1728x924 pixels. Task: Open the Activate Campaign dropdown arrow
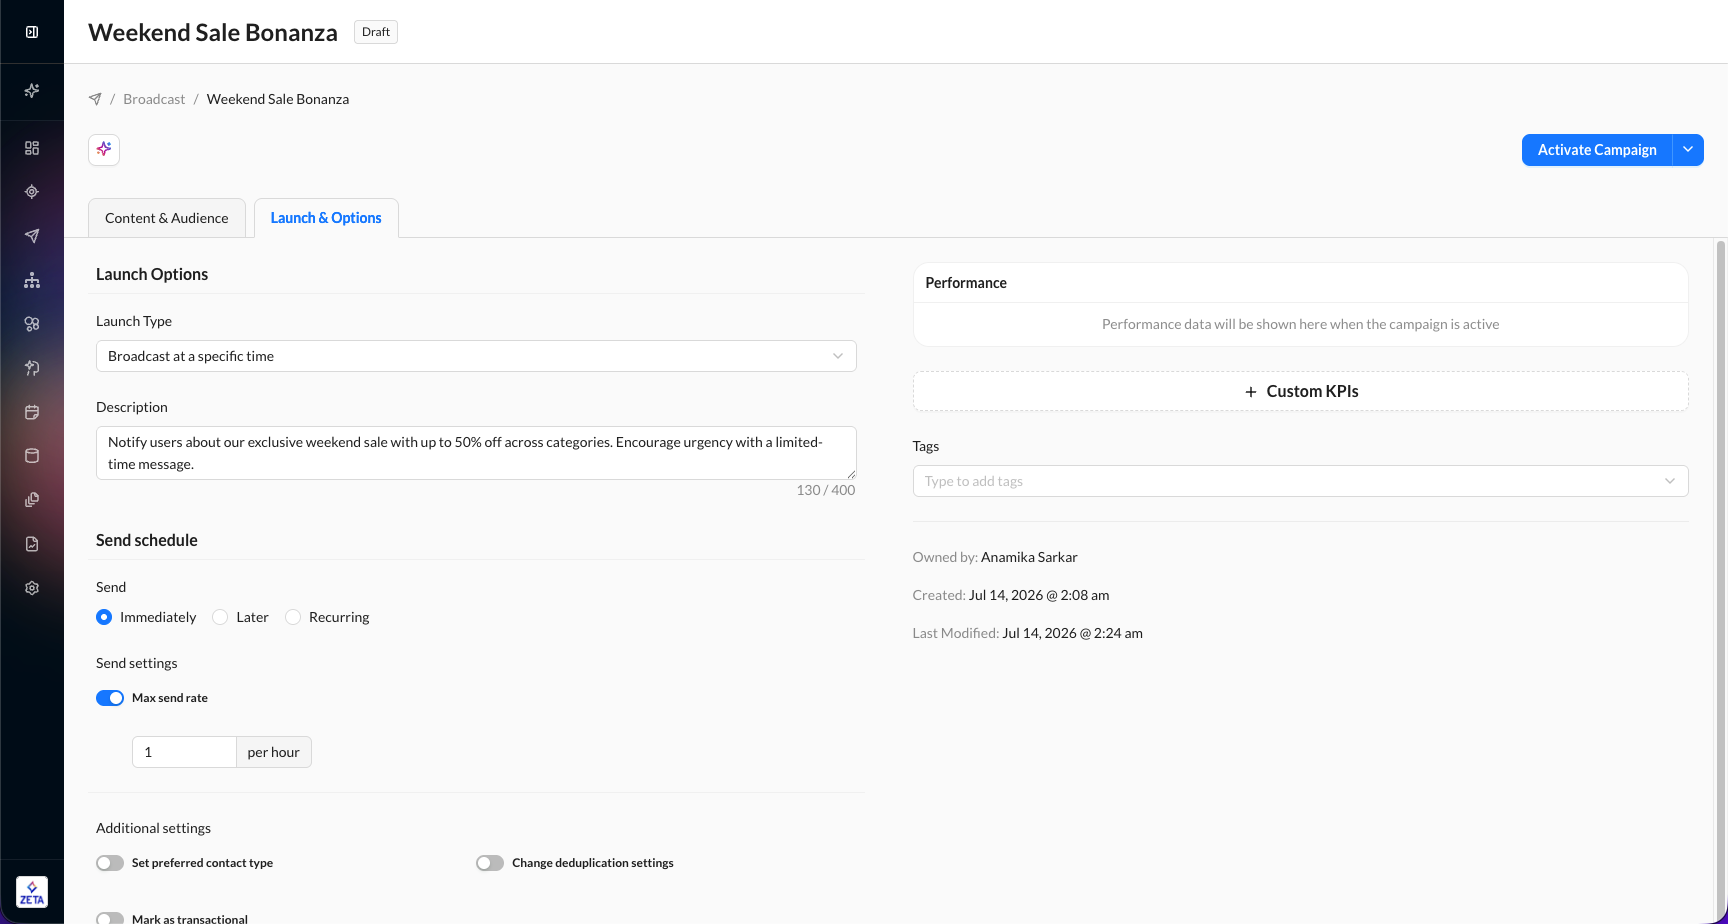click(1688, 150)
